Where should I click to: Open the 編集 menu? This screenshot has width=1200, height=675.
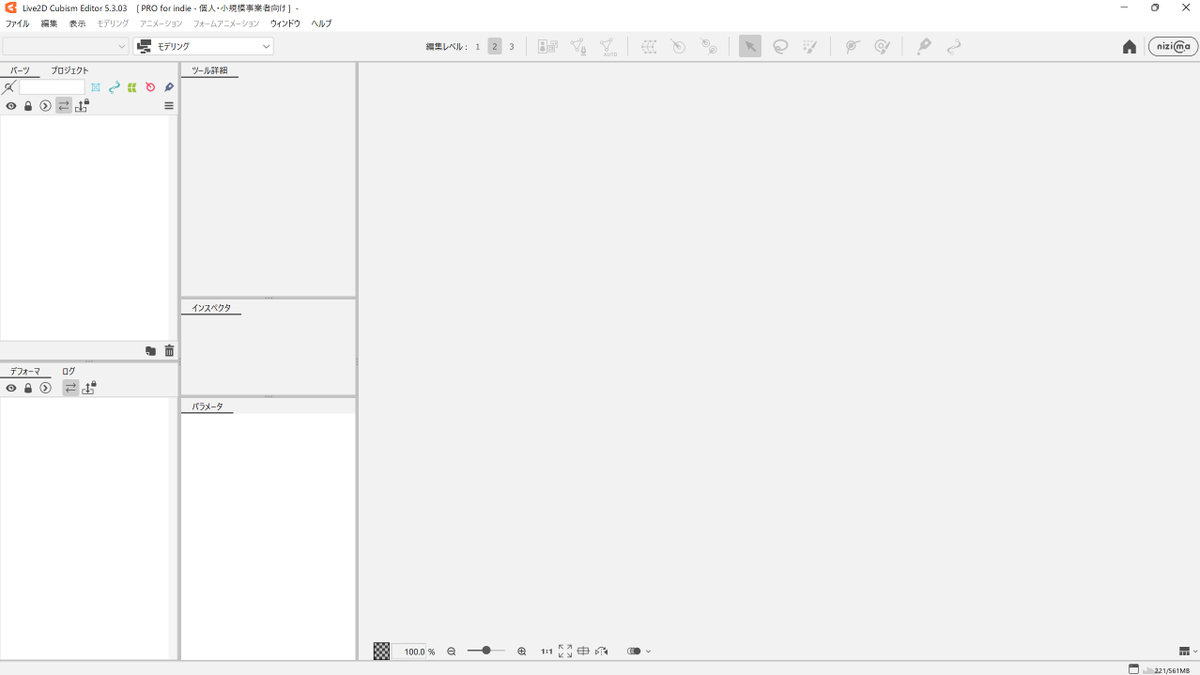49,23
